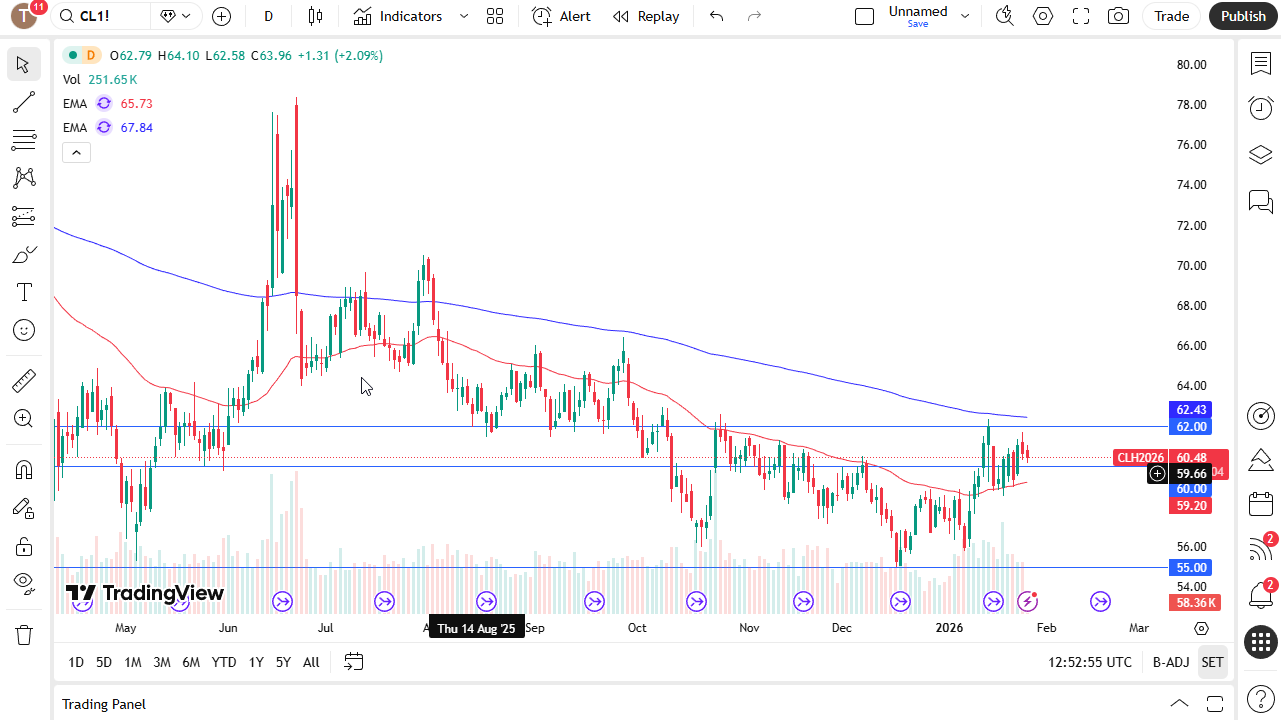
Task: Click the red 59.20 EMA price label
Action: [x=1191, y=506]
